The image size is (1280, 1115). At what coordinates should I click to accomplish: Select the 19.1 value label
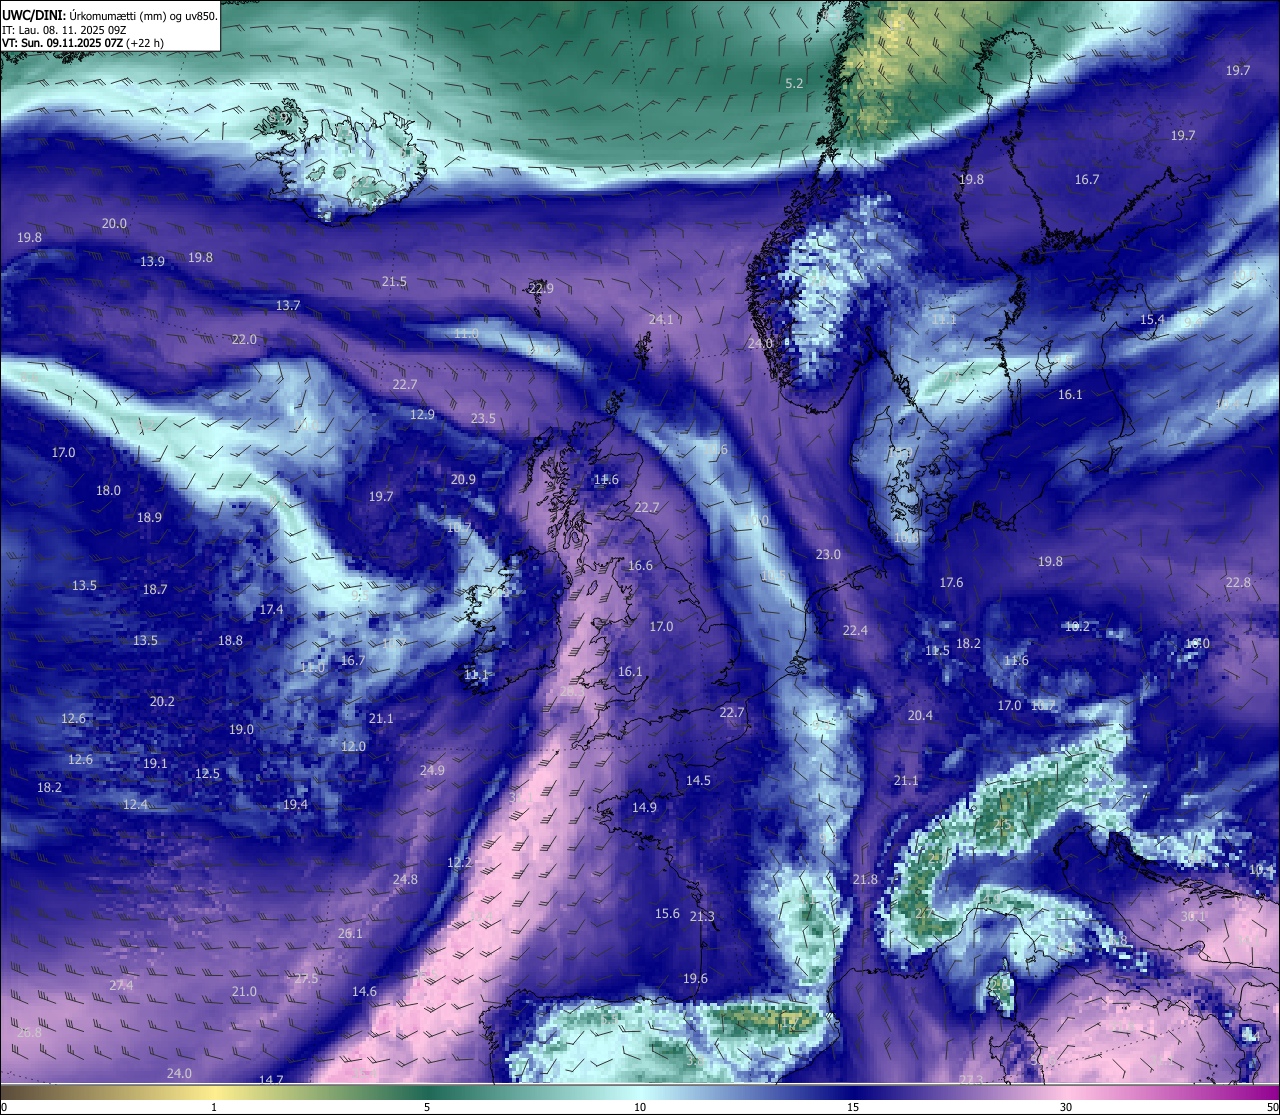coord(155,764)
